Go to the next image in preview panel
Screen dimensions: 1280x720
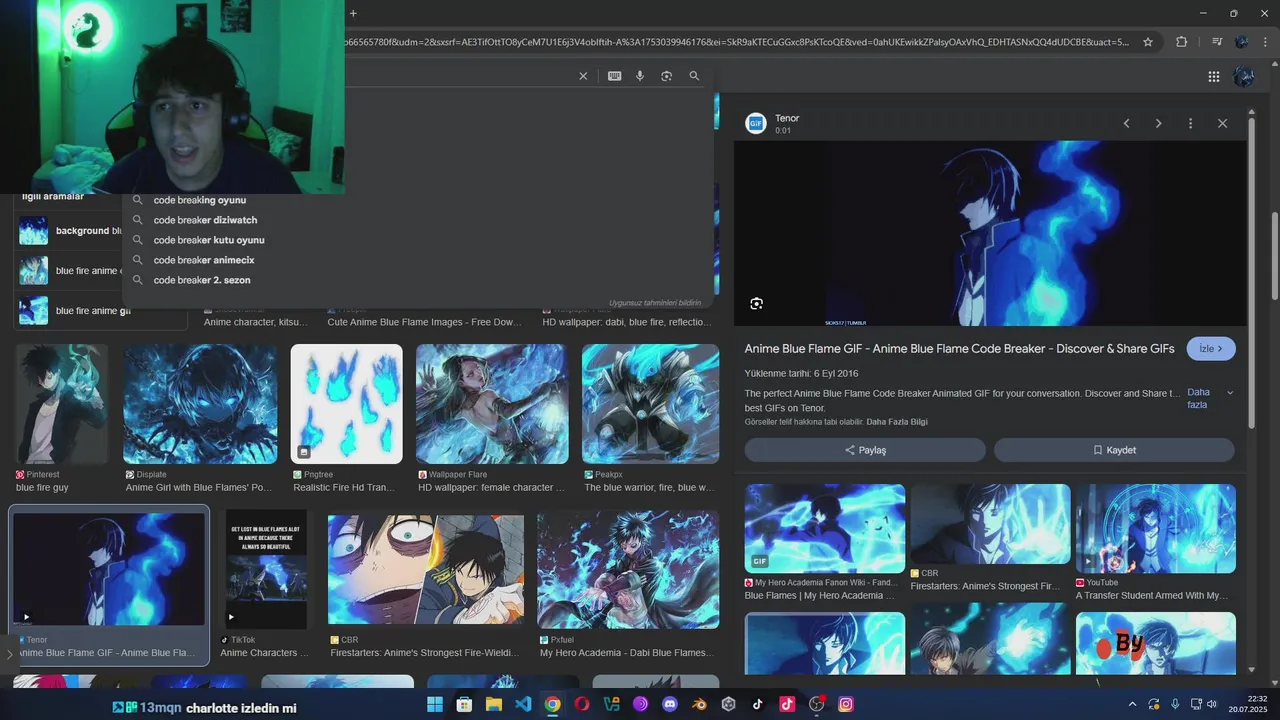tap(1158, 123)
